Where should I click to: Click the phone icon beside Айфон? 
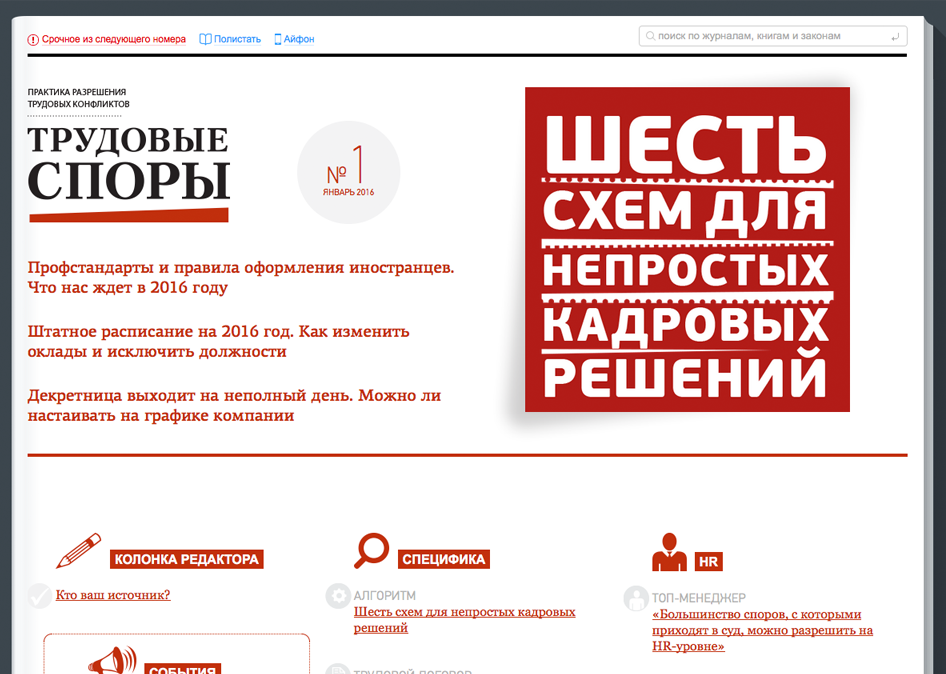click(278, 39)
